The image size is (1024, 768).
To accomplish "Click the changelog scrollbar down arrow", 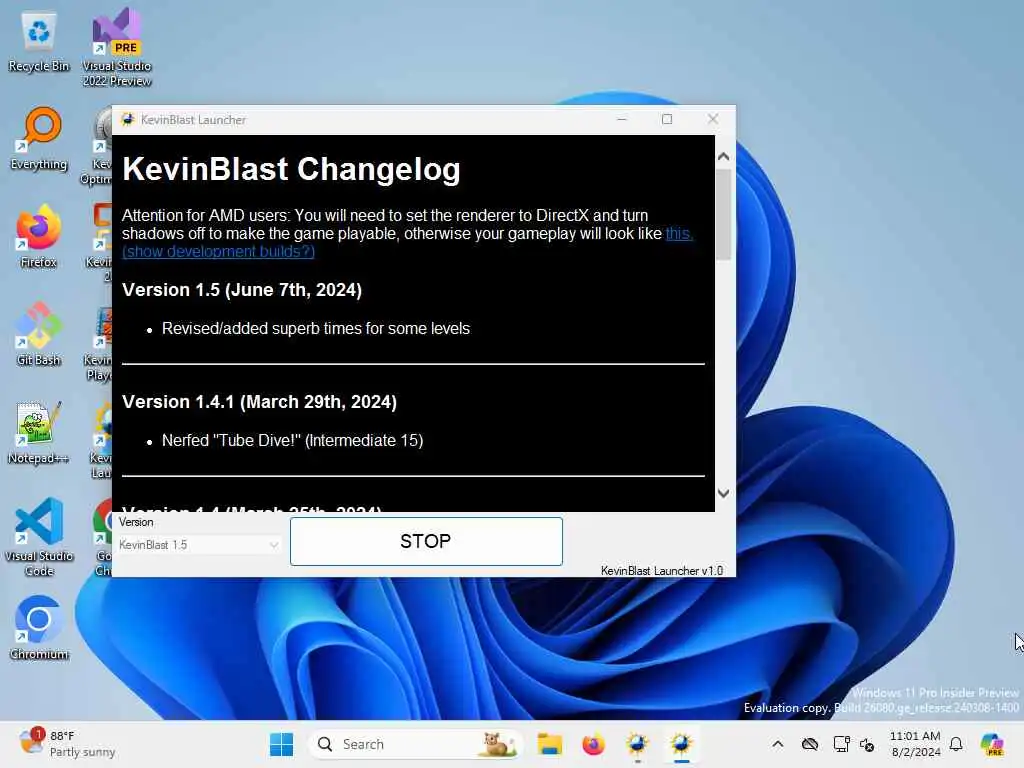I will click(x=723, y=494).
